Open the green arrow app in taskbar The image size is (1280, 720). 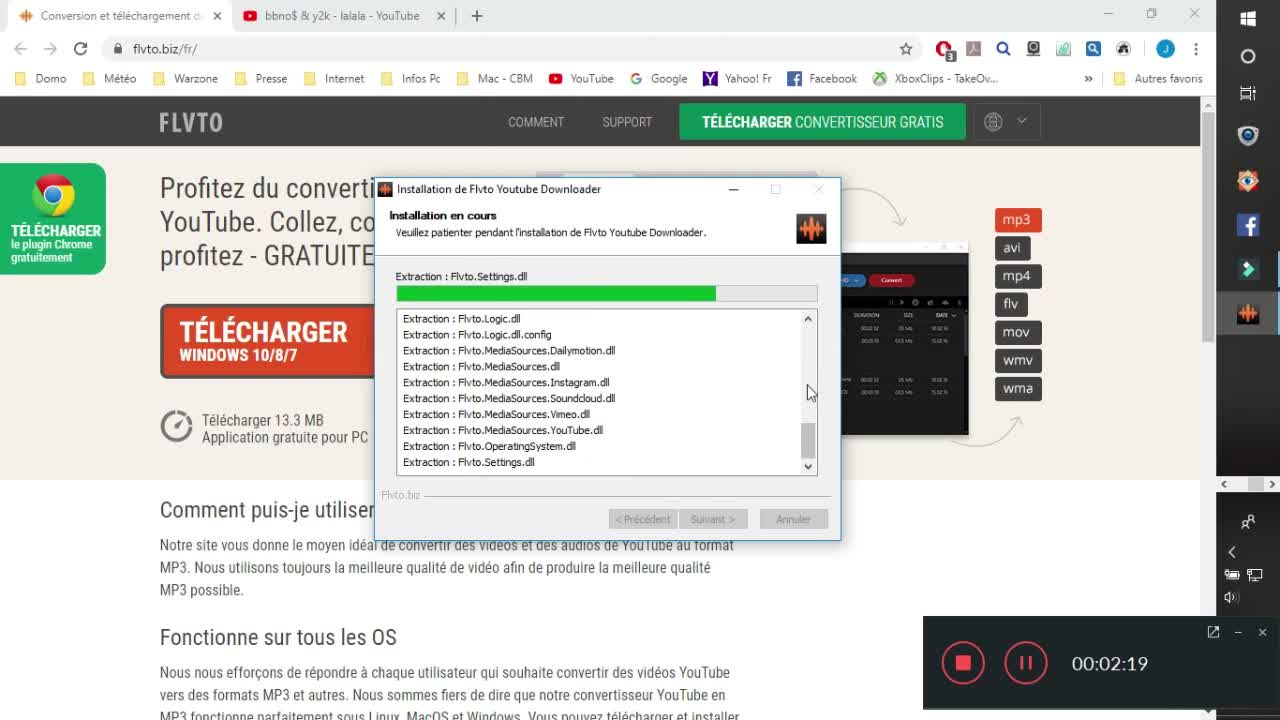click(1248, 269)
